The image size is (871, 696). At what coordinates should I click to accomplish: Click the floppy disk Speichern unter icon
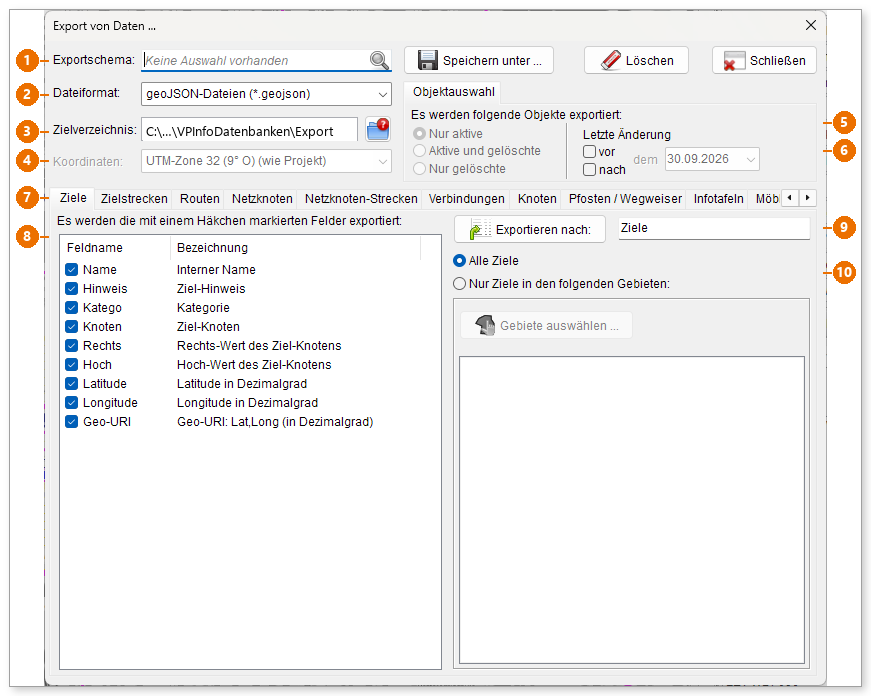427,60
